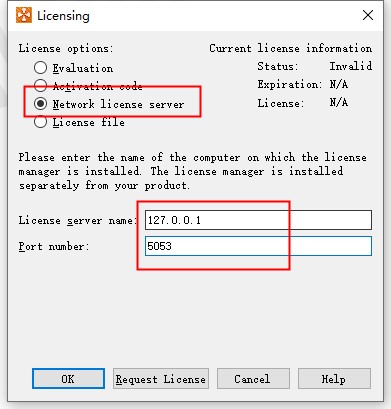Choose the Activation code radio button

coord(40,86)
